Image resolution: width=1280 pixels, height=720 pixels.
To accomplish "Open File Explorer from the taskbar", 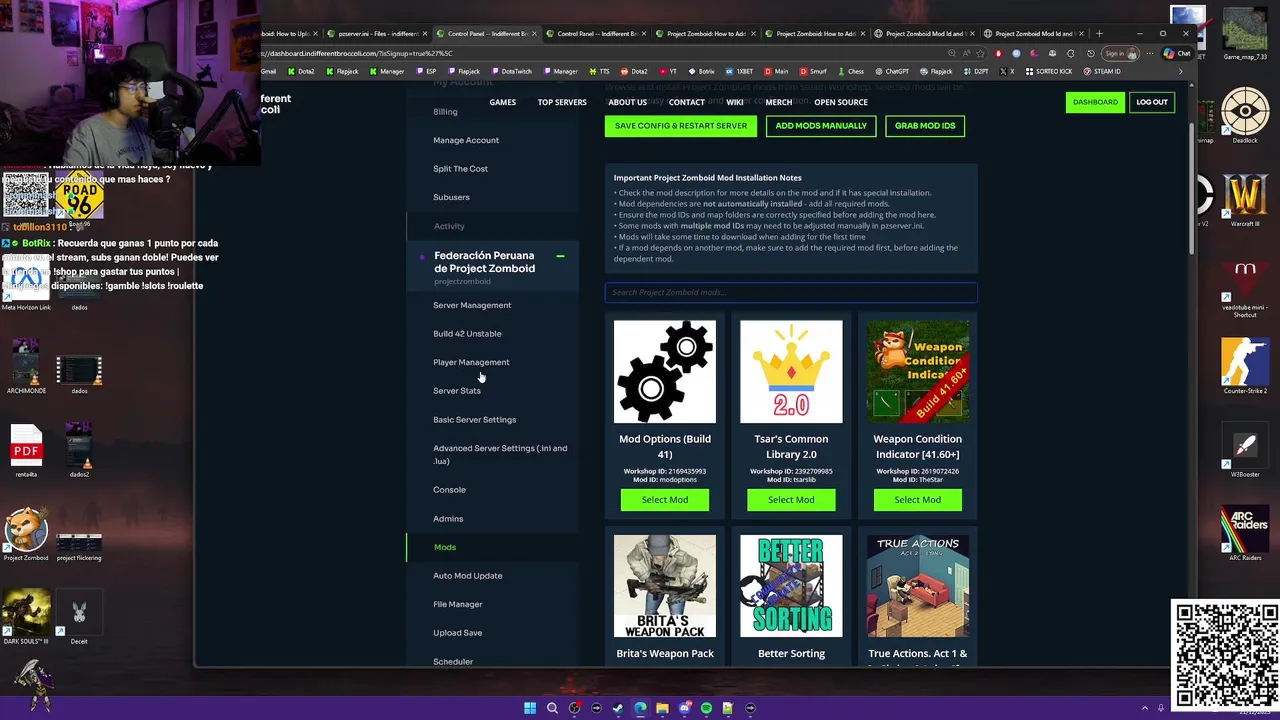I will (662, 708).
